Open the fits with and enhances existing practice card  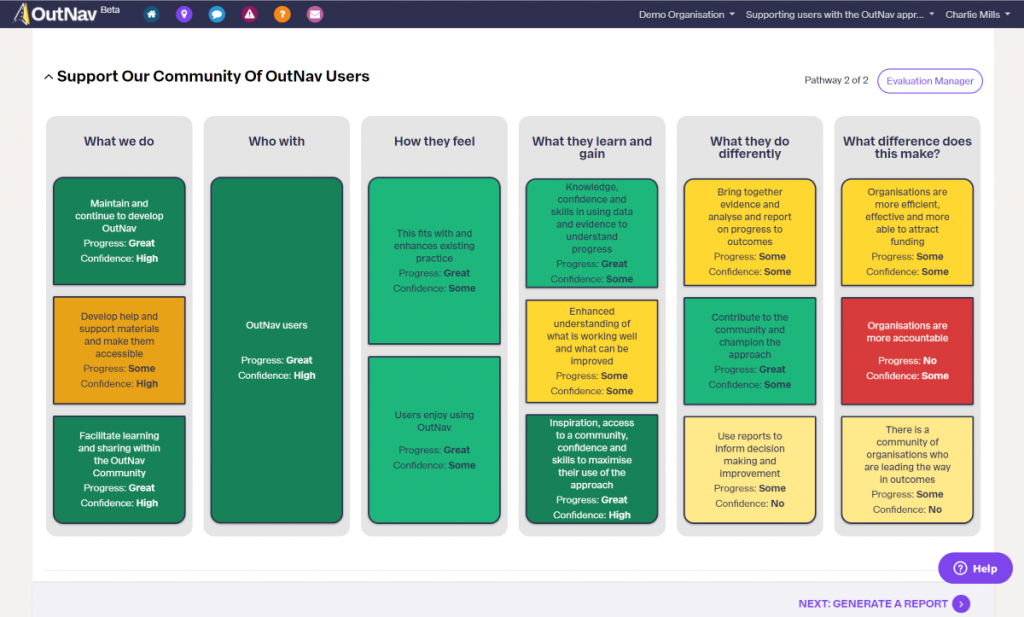(434, 261)
